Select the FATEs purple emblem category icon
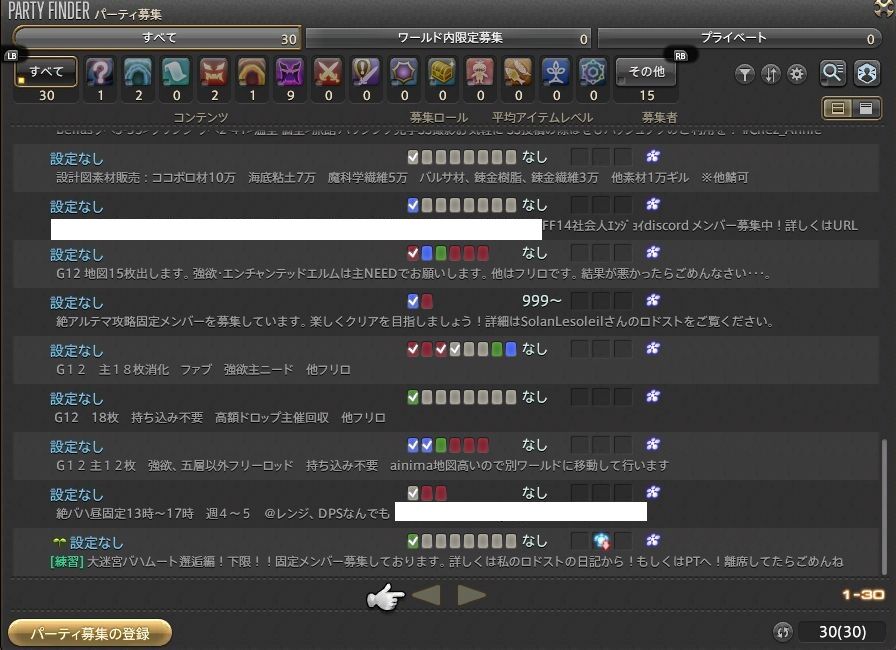 click(404, 72)
